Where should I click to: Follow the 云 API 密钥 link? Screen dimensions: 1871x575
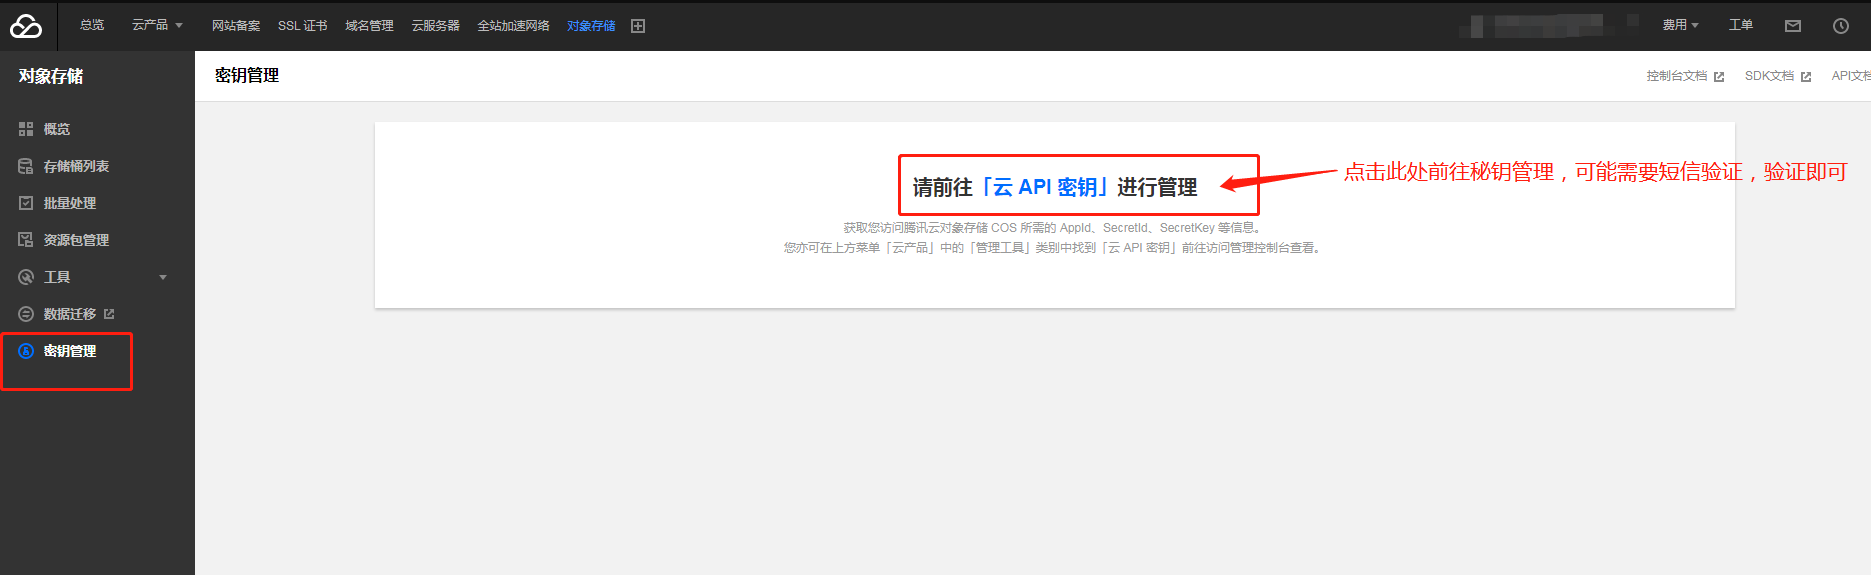click(x=1044, y=187)
